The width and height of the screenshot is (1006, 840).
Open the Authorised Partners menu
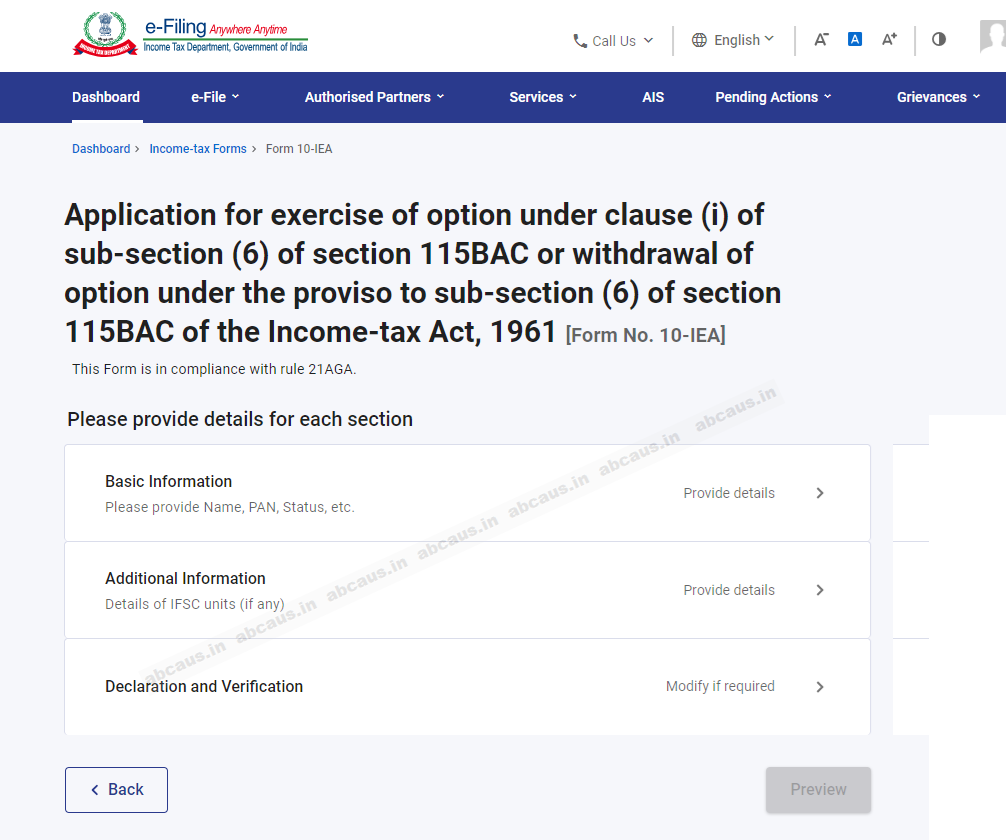coord(374,97)
